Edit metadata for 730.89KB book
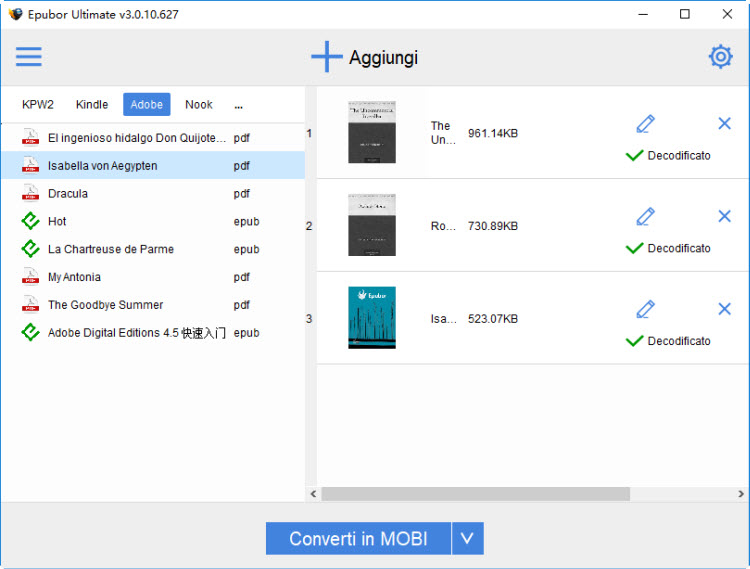 coord(645,217)
